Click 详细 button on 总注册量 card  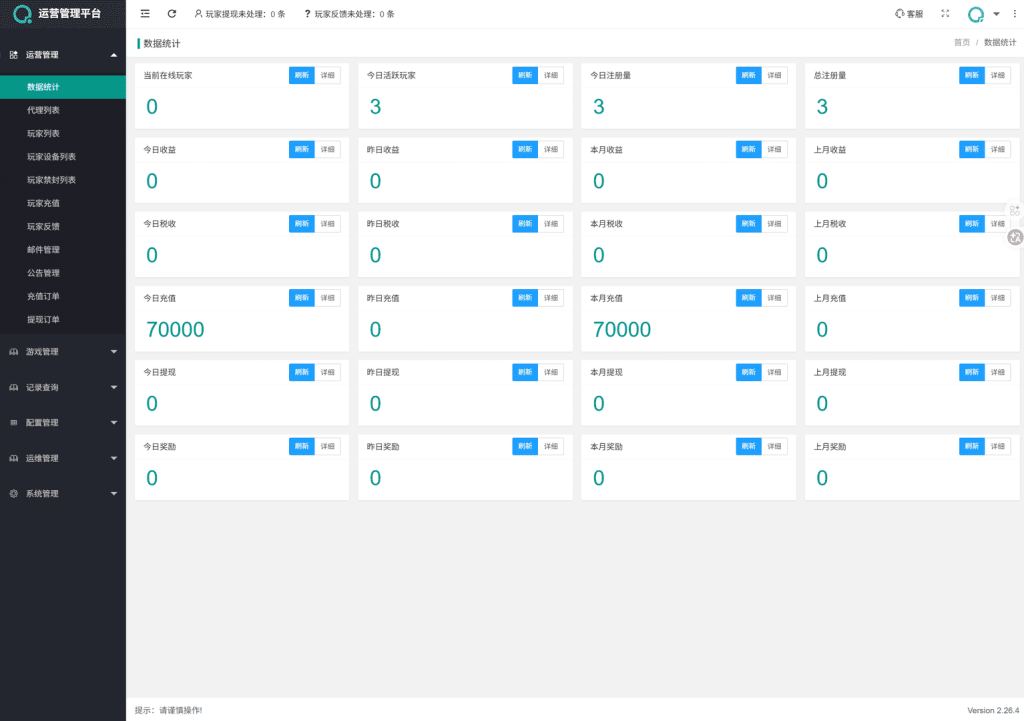(x=997, y=75)
